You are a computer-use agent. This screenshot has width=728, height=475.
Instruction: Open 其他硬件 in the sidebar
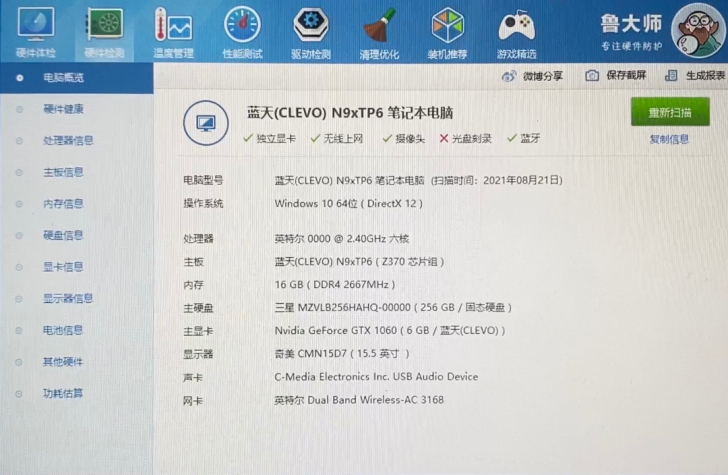tap(63, 362)
